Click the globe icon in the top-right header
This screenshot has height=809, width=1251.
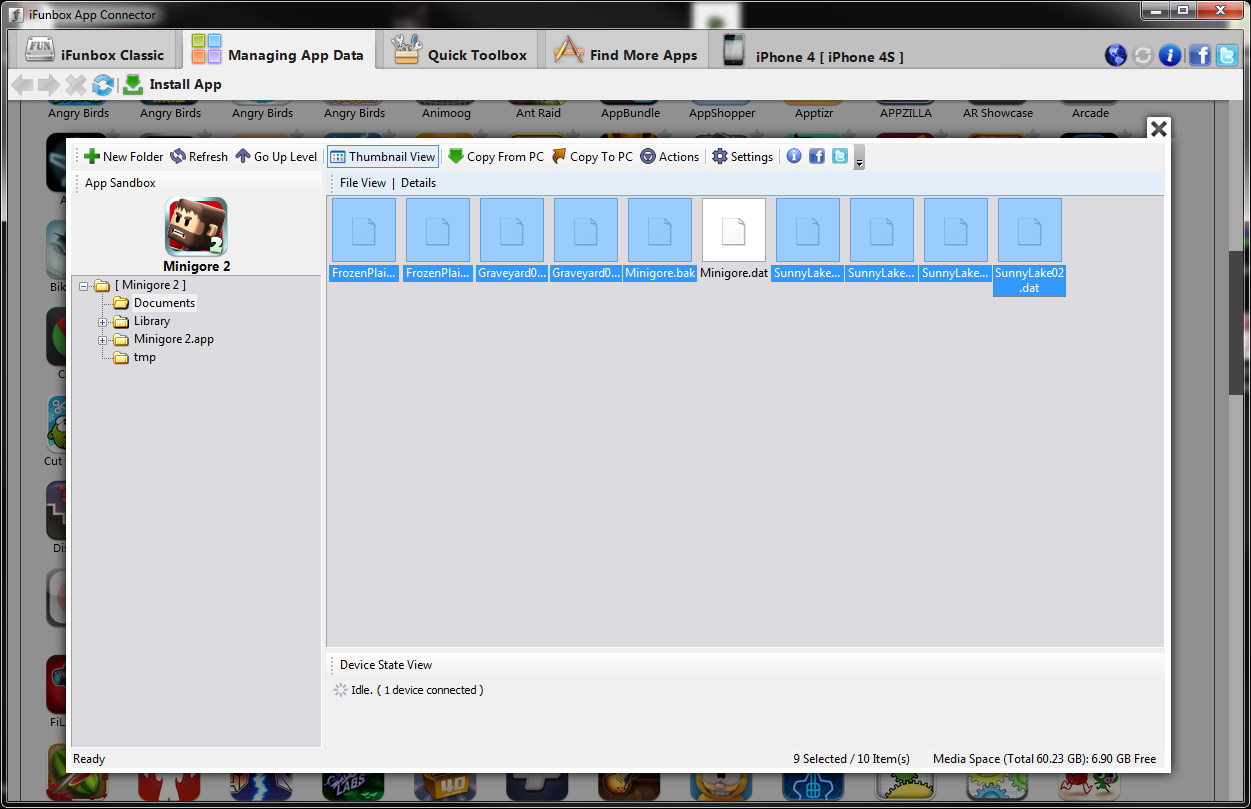(x=1116, y=55)
